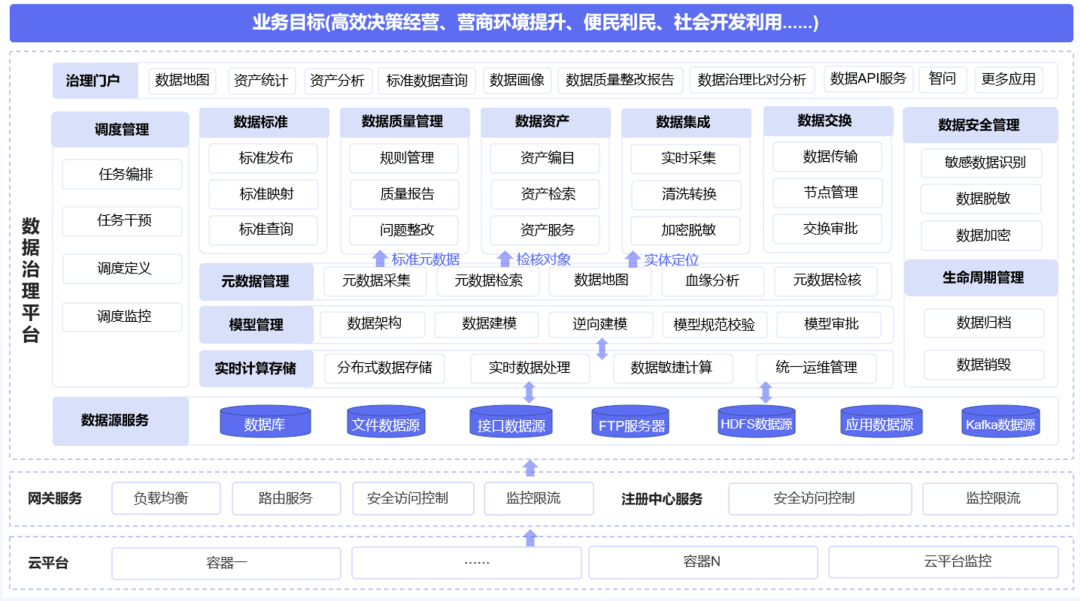Click 资产编目 box
This screenshot has width=1080, height=601.
click(545, 158)
